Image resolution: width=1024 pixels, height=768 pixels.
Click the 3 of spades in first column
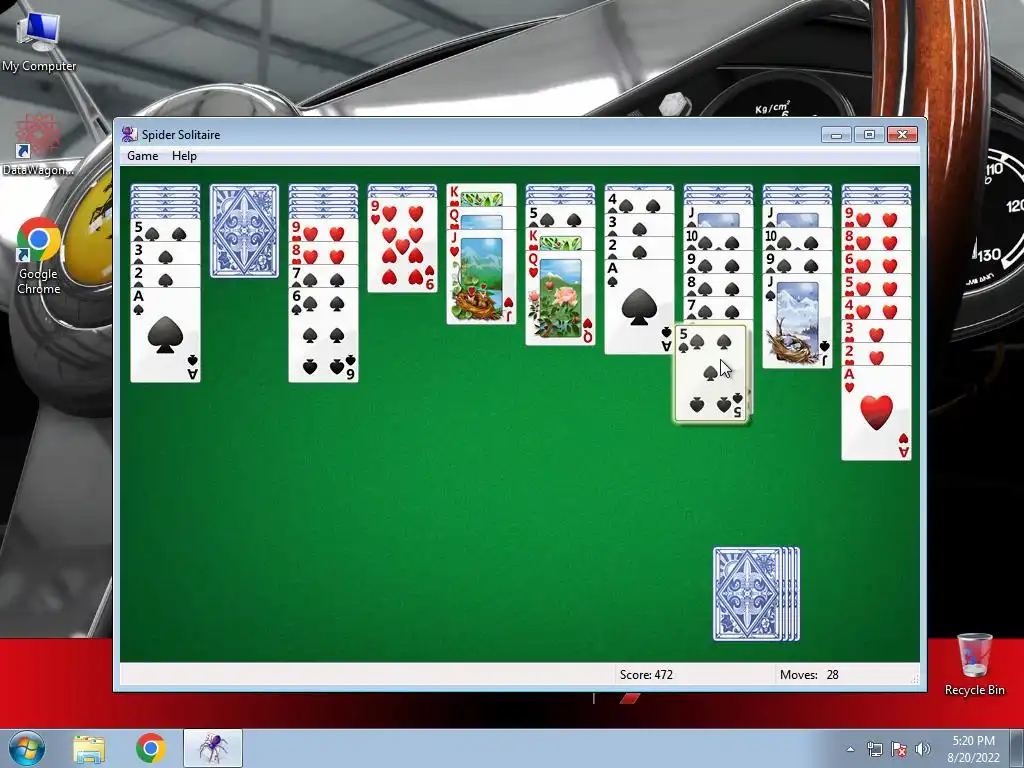(x=165, y=253)
